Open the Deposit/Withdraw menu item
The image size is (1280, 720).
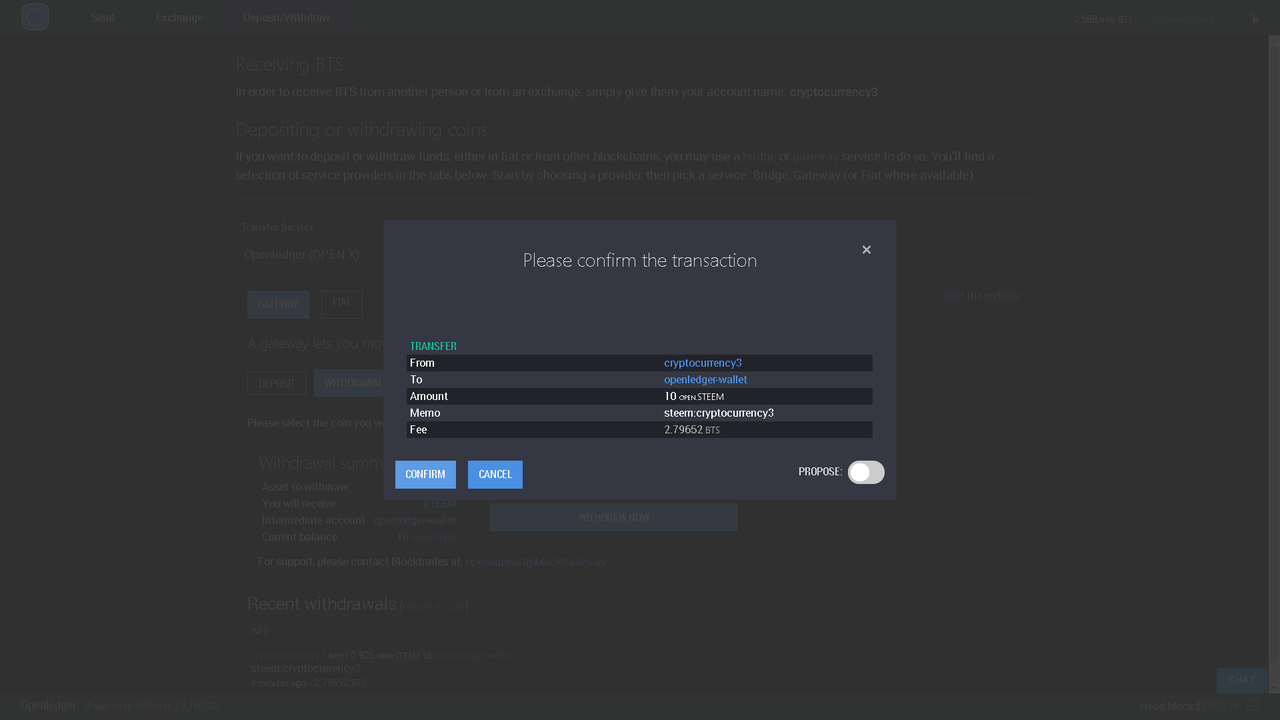pyautogui.click(x=286, y=18)
